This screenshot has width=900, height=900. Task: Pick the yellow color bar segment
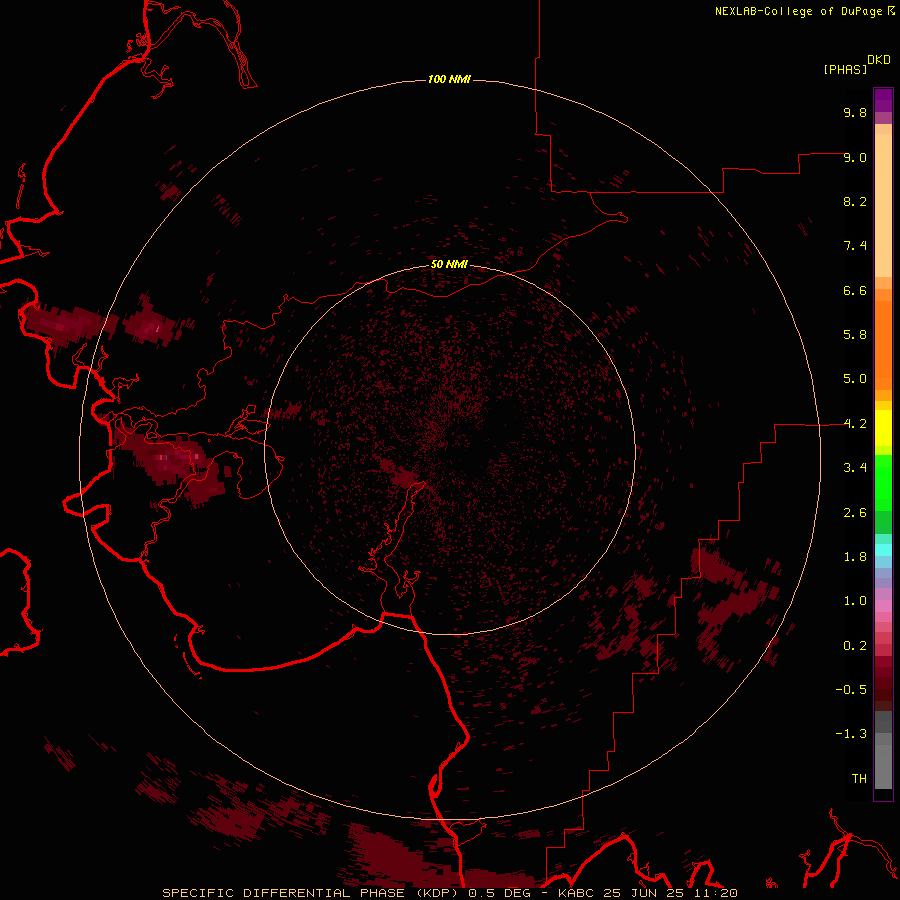(883, 428)
